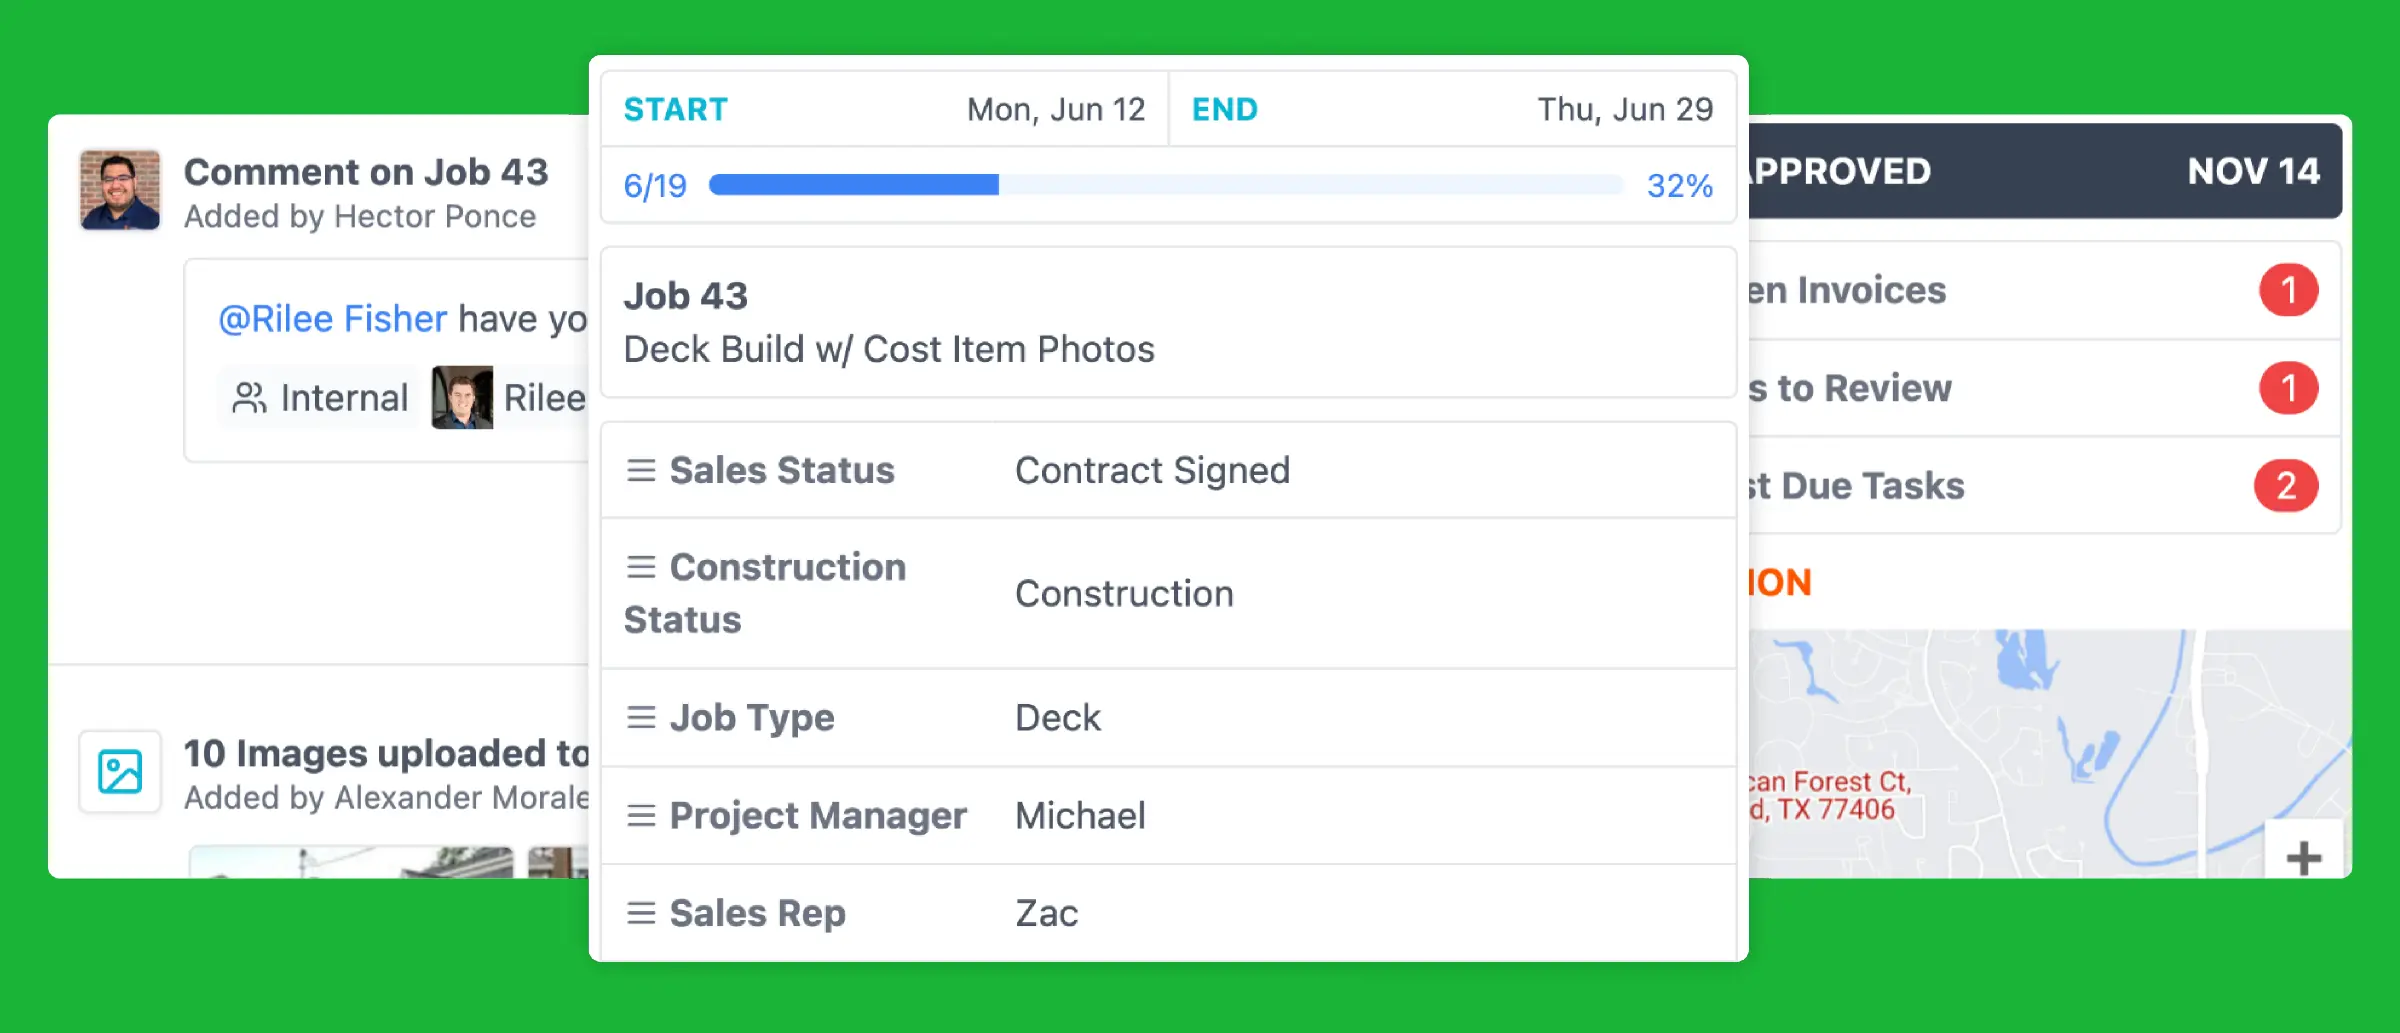Click the Construction Status drag handle icon

point(641,567)
